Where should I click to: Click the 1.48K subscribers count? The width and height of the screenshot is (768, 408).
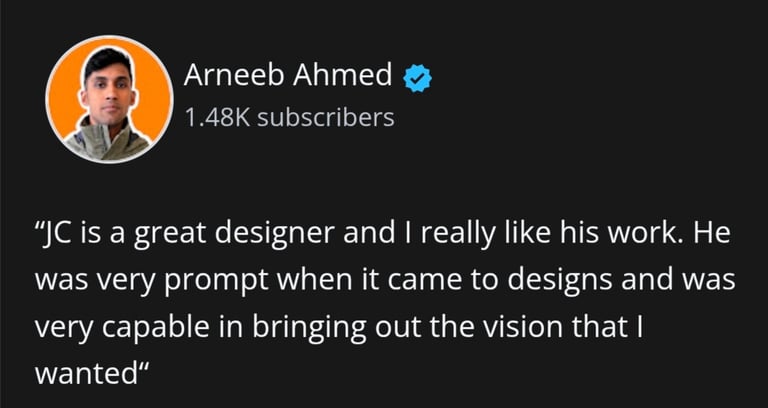tap(289, 118)
